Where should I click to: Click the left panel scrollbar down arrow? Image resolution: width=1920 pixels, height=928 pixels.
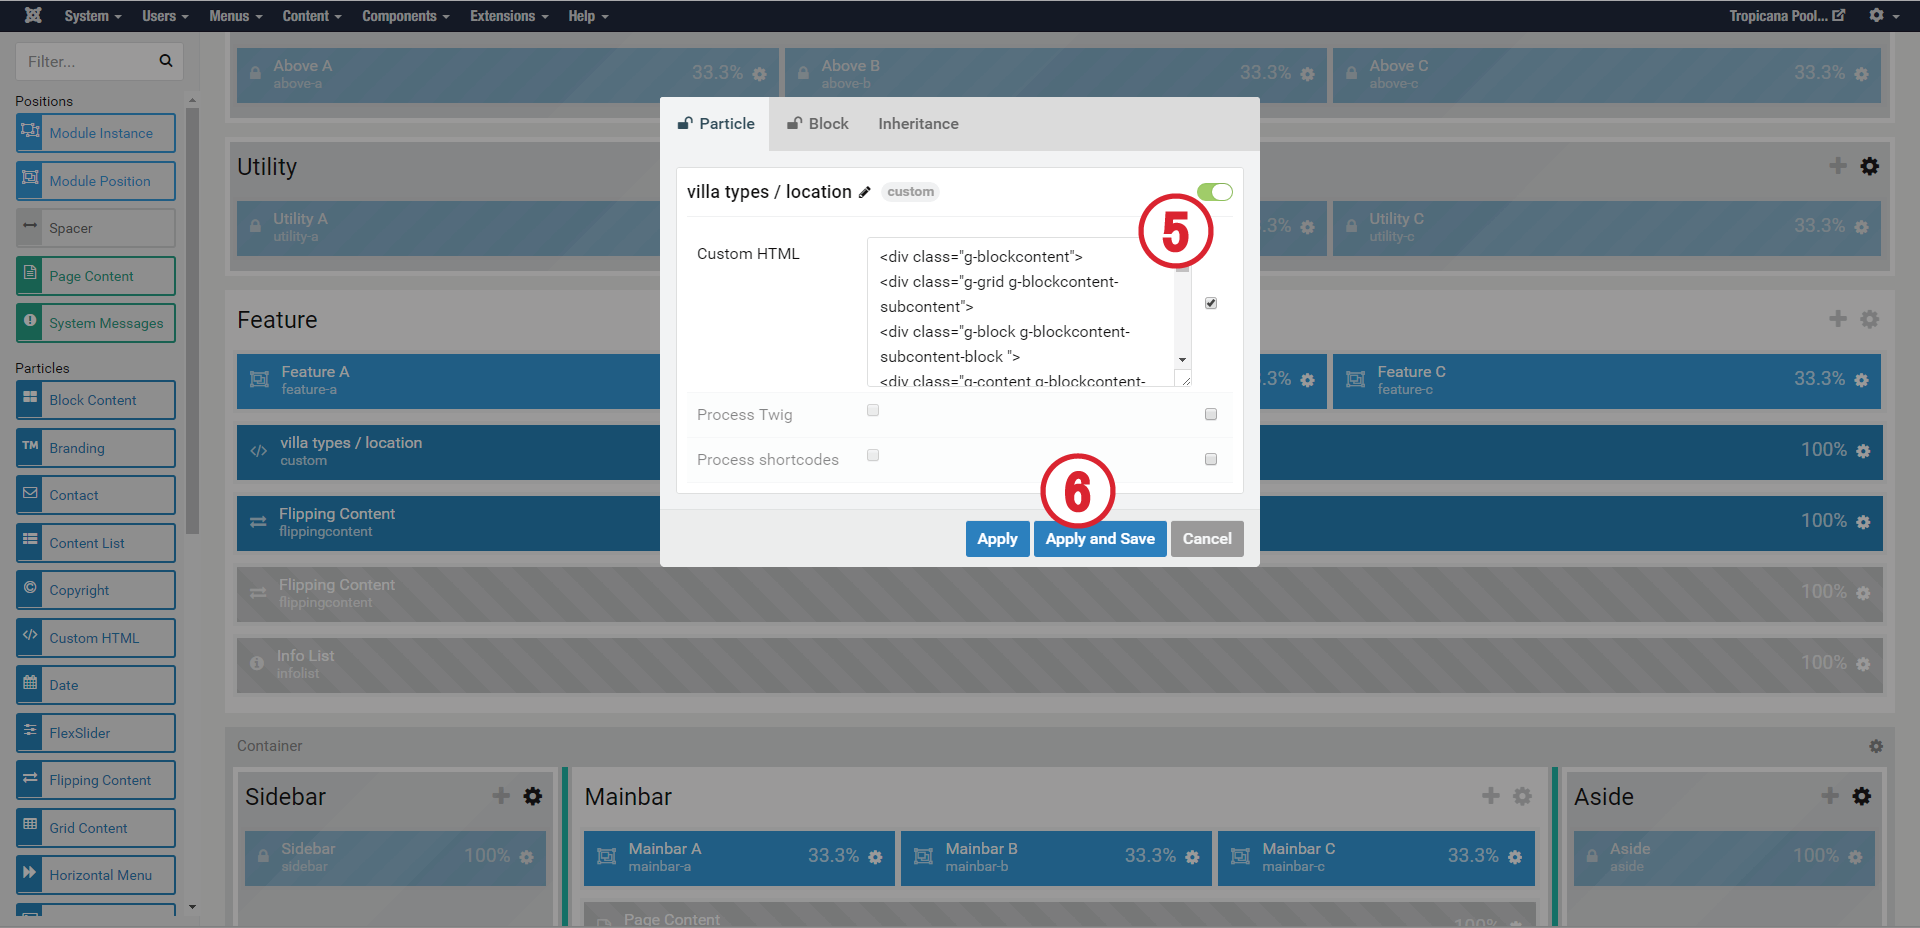[x=192, y=907]
